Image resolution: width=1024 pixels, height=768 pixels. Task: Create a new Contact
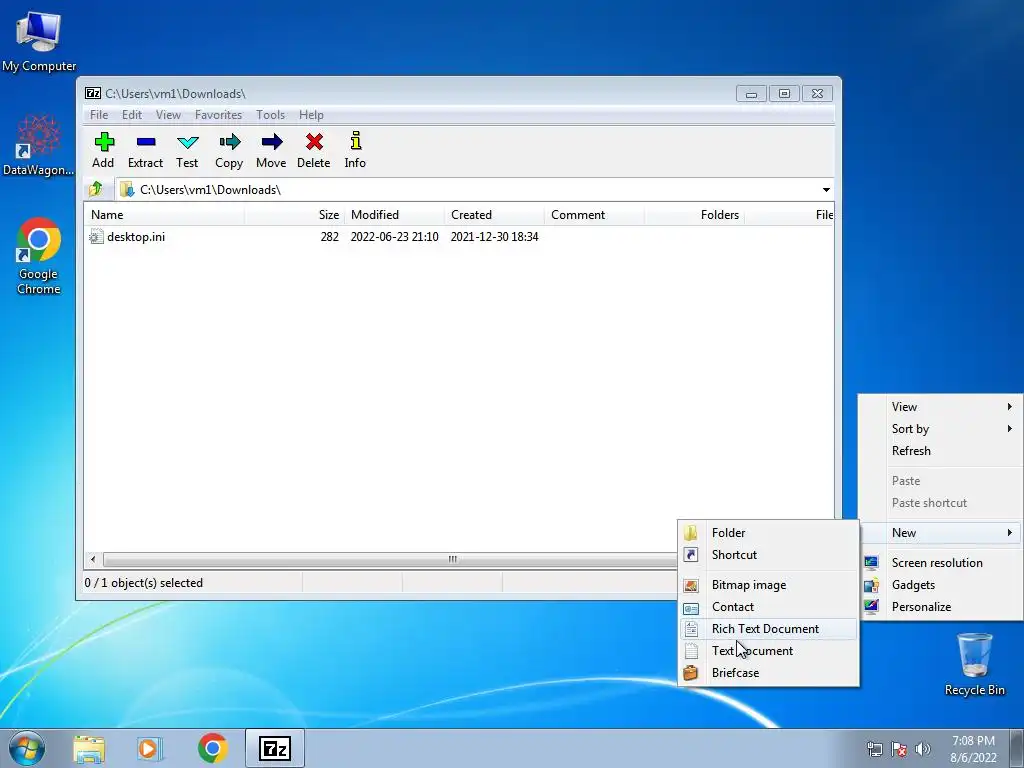(769, 607)
